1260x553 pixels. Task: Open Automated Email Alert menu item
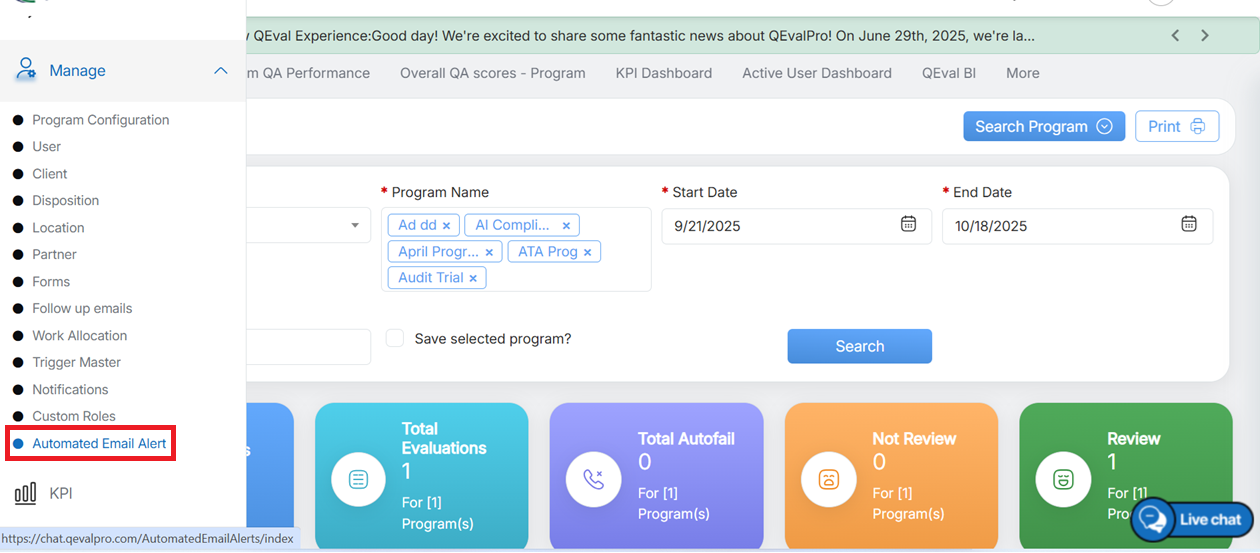point(99,443)
